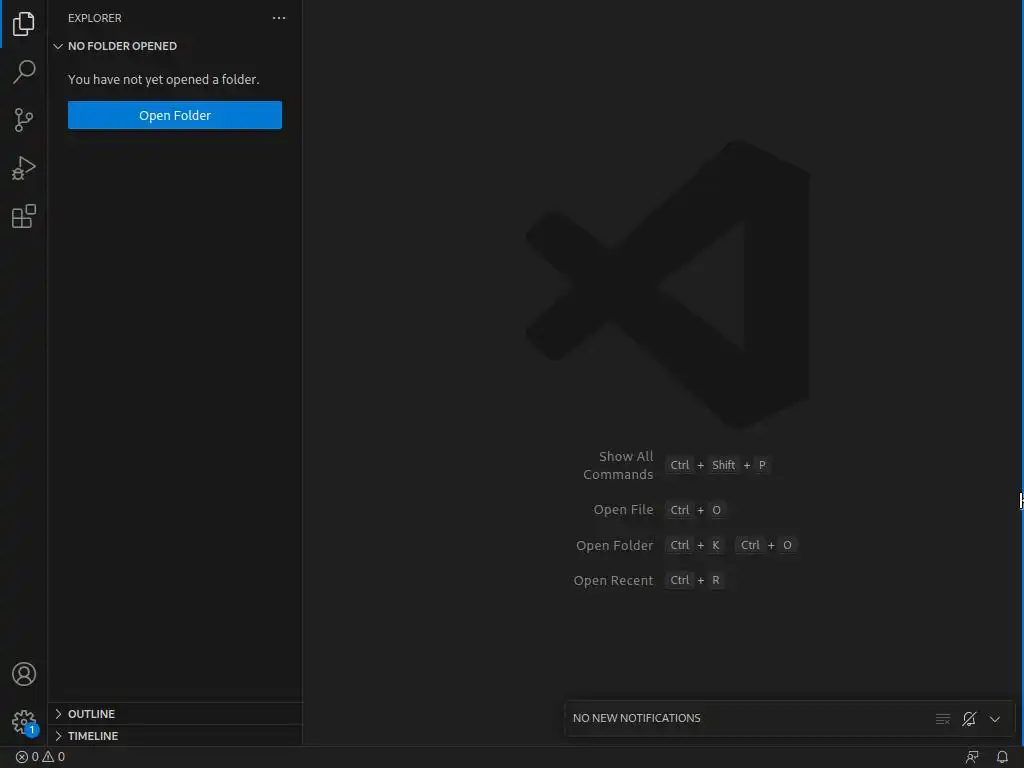The image size is (1024, 768).
Task: Toggle do not disturb mode
Action: coord(969,719)
